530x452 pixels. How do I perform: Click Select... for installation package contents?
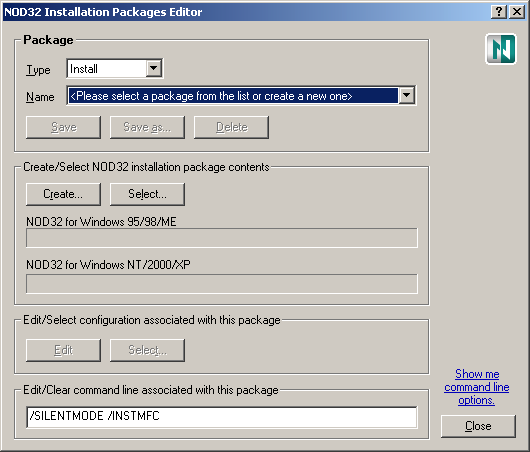click(x=147, y=194)
